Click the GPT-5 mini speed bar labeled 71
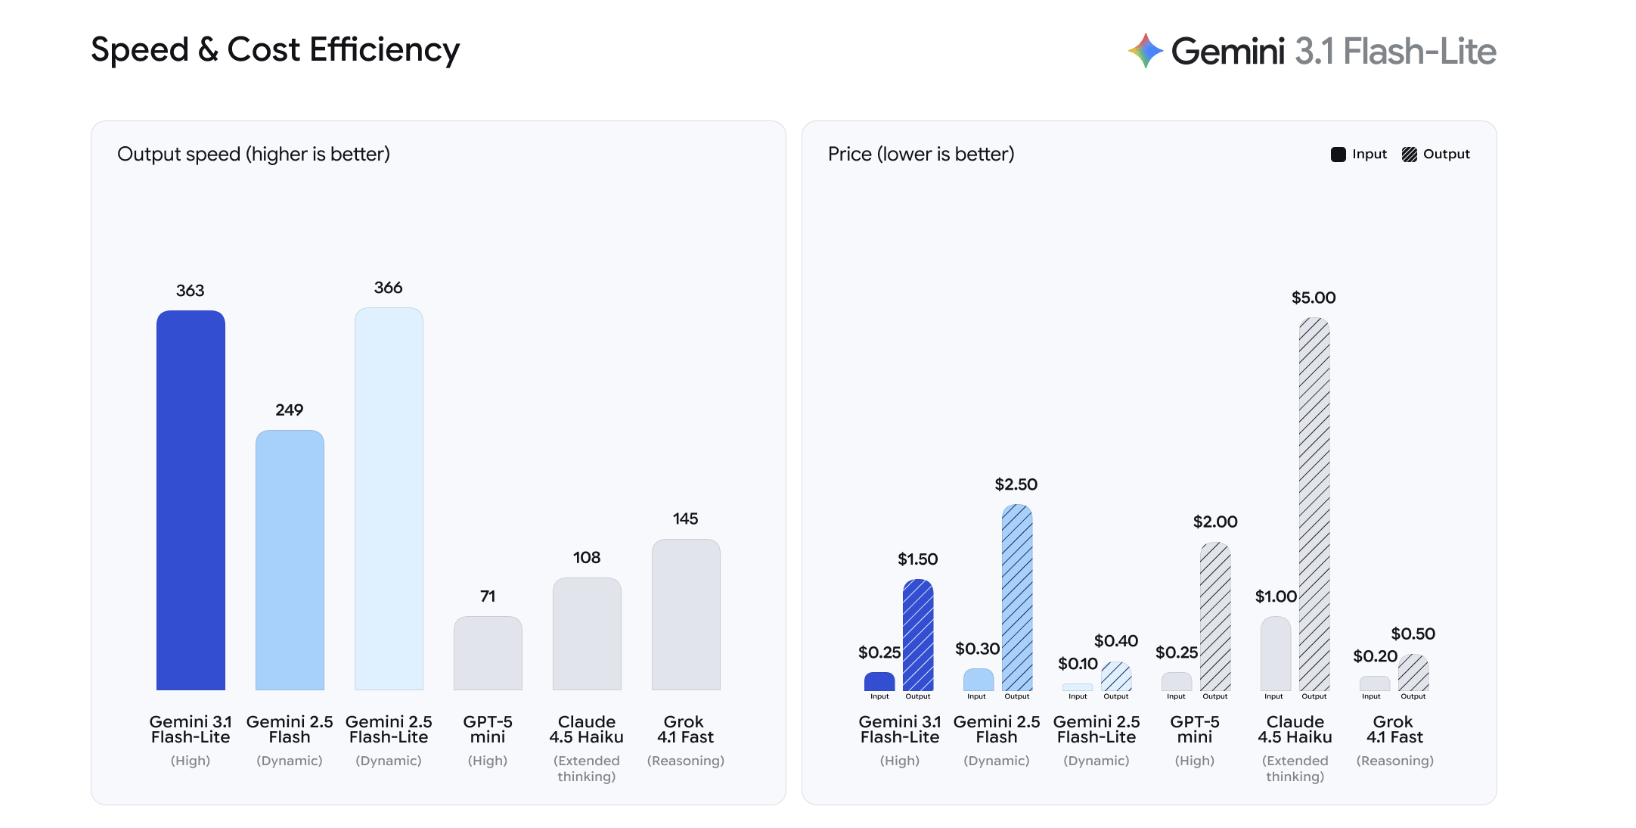Image resolution: width=1636 pixels, height=828 pixels. pos(488,653)
